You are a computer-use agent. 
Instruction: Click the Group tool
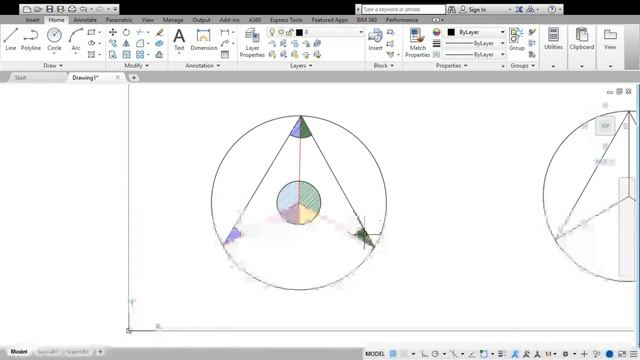516,40
